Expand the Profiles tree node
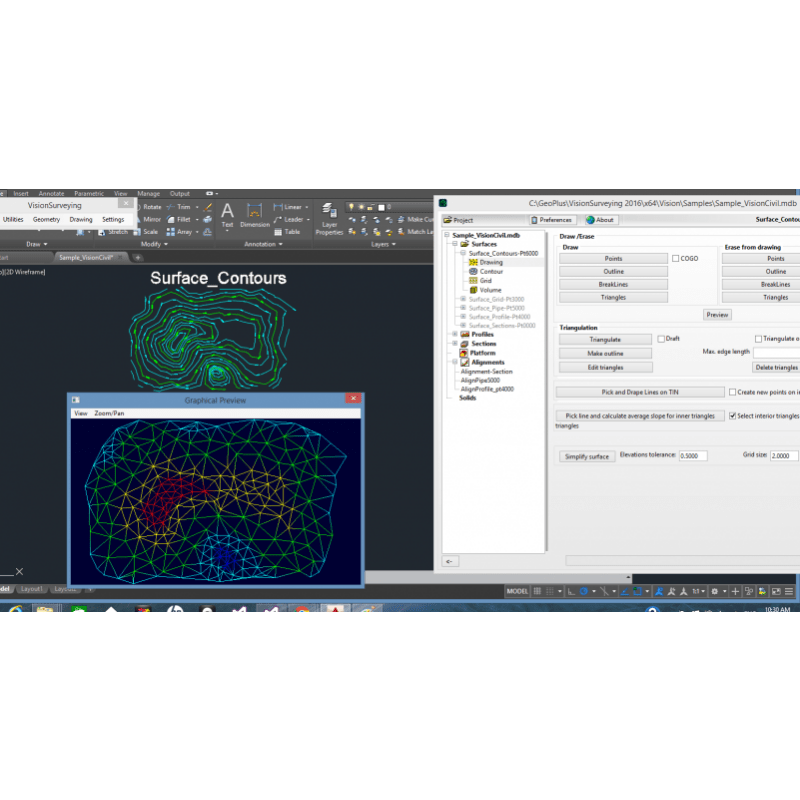Screen dimensions: 800x800 point(455,334)
